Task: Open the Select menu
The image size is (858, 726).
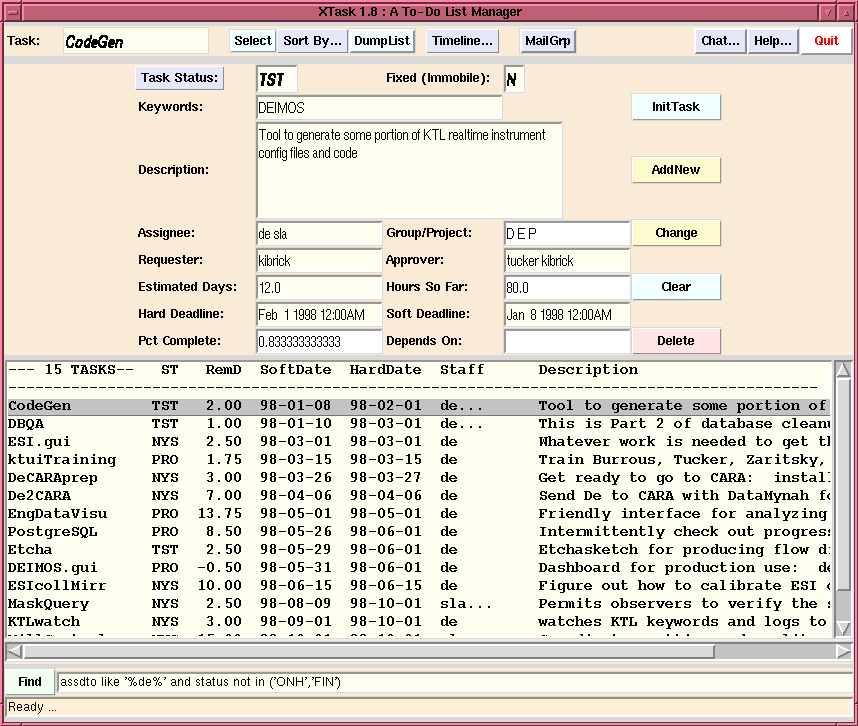Action: click(253, 41)
